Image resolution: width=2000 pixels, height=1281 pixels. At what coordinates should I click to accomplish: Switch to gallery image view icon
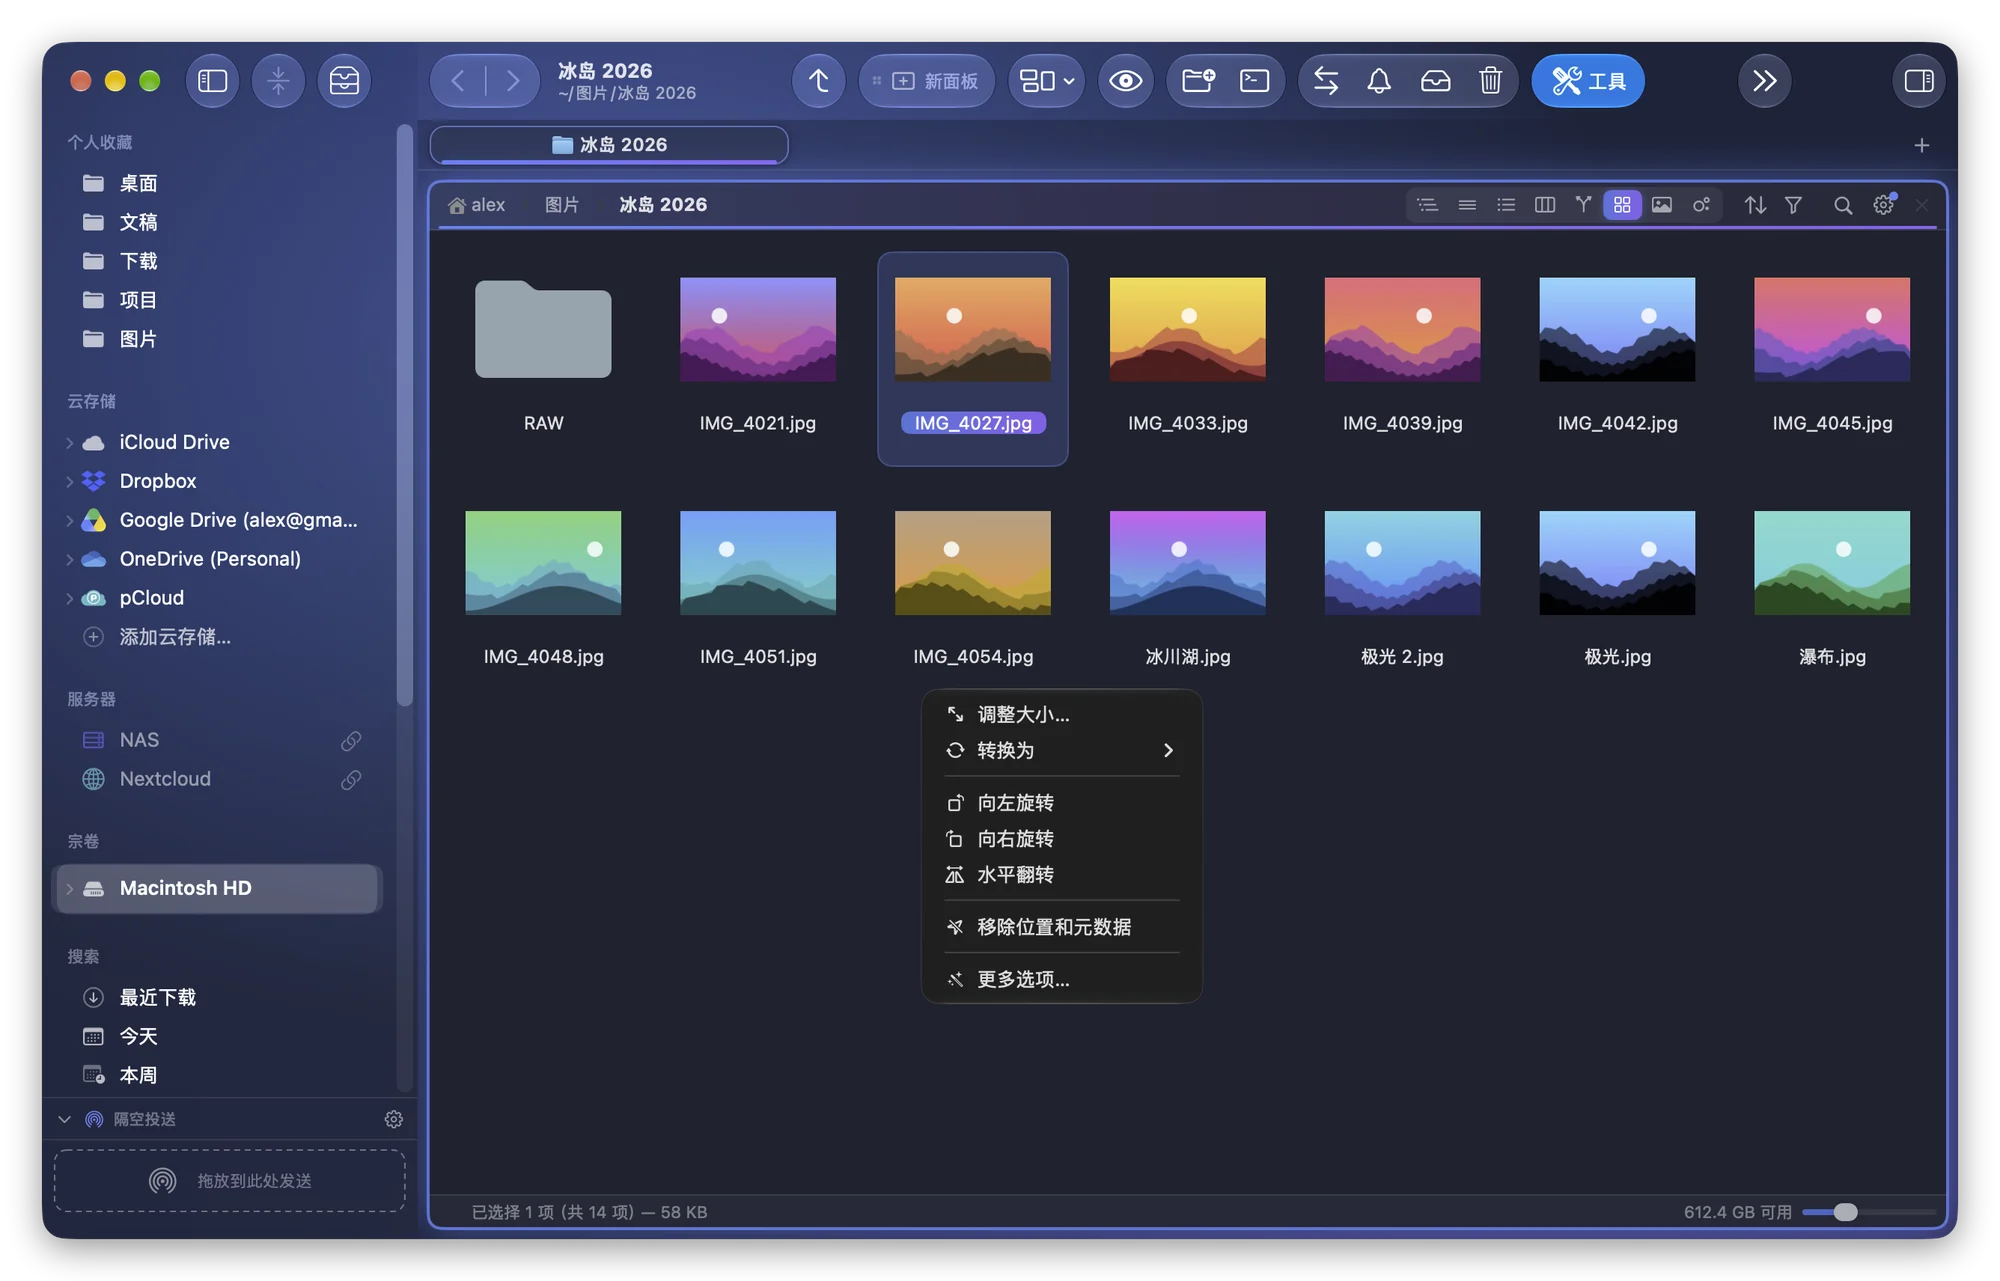[1661, 205]
